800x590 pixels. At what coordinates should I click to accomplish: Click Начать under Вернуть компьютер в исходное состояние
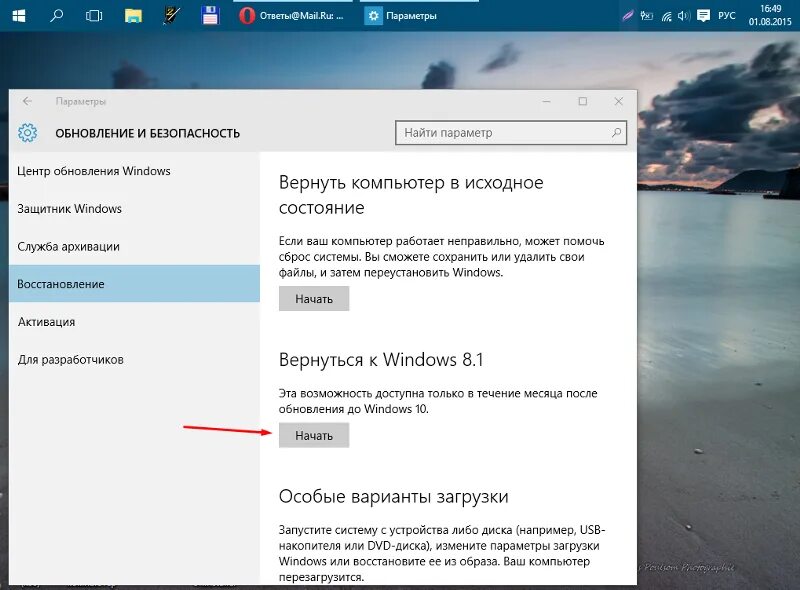point(314,299)
